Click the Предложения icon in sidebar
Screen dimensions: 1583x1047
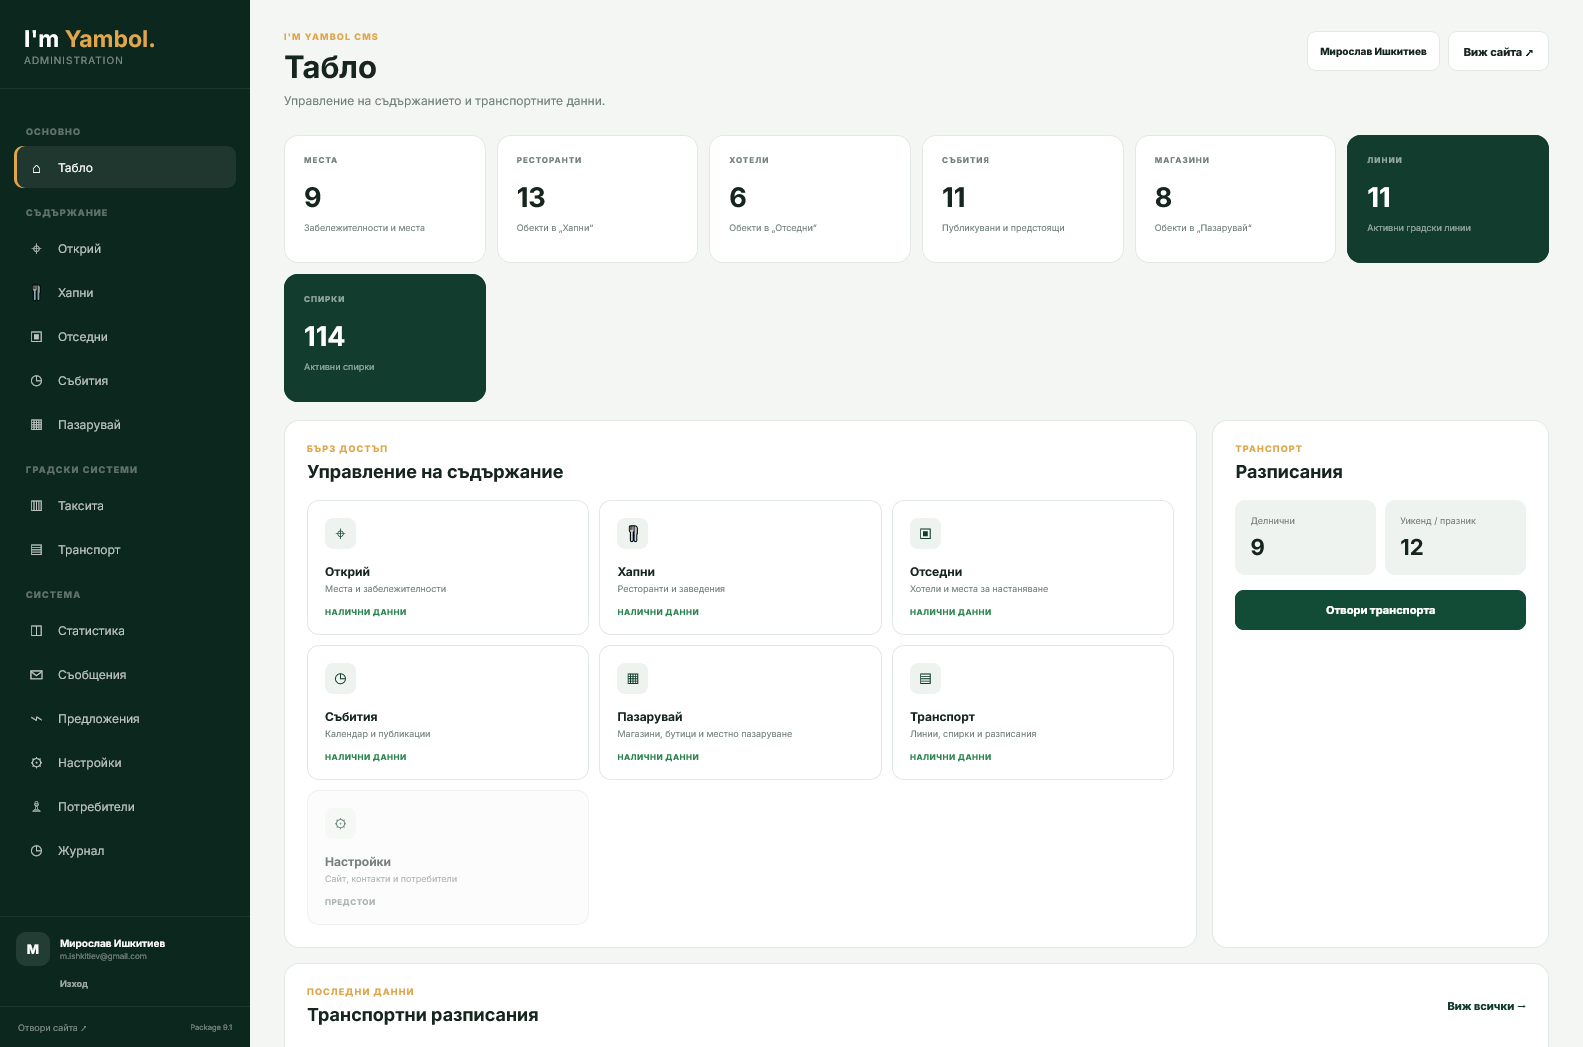[37, 719]
